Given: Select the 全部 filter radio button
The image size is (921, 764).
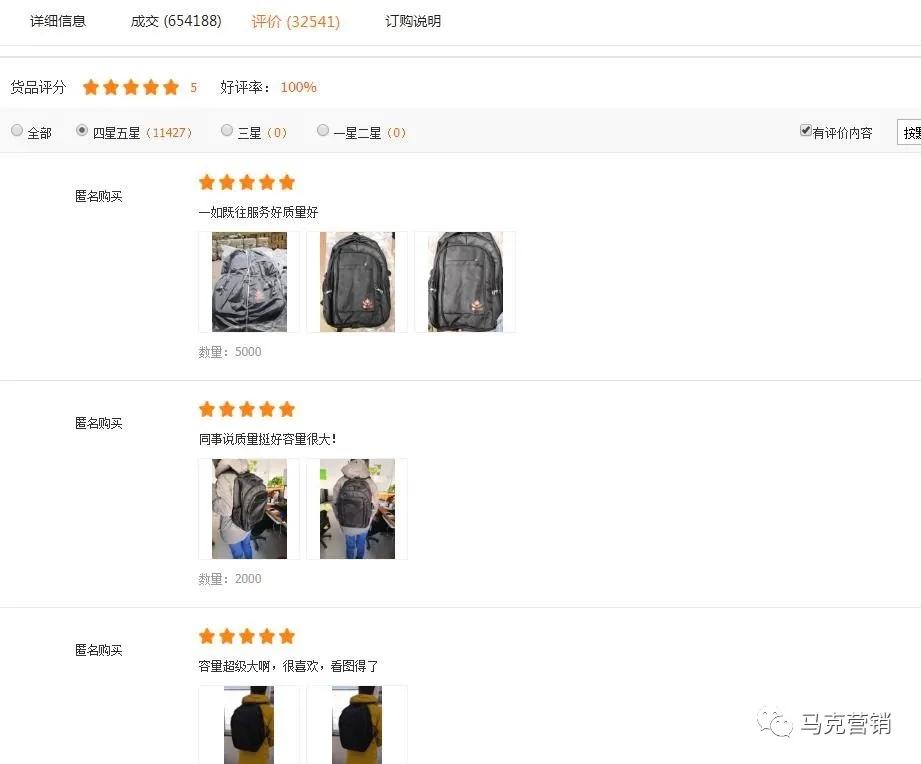Looking at the screenshot, I should pos(17,130).
